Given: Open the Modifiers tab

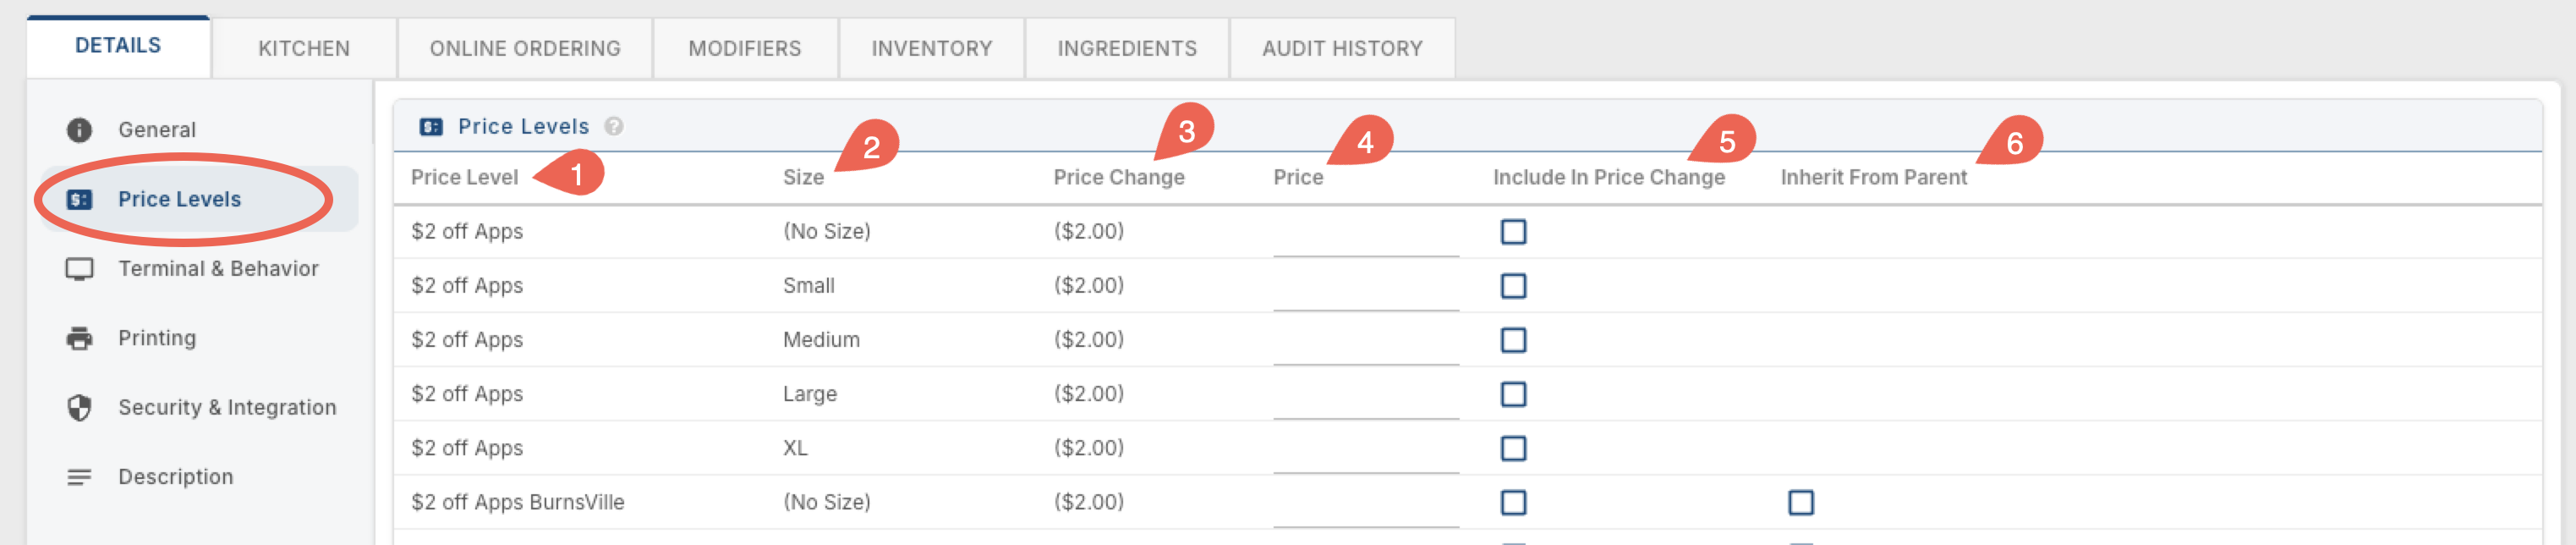Looking at the screenshot, I should click(745, 48).
